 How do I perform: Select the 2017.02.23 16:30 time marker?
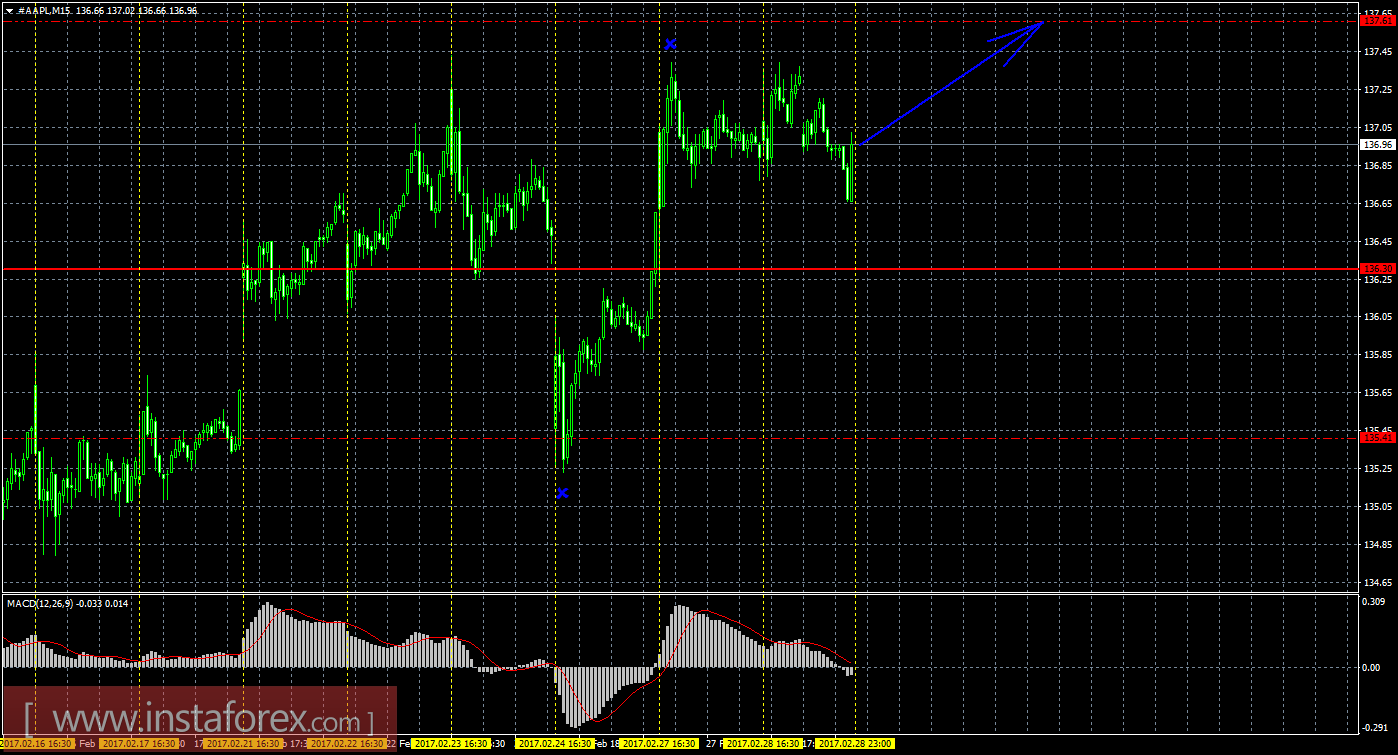tap(450, 744)
